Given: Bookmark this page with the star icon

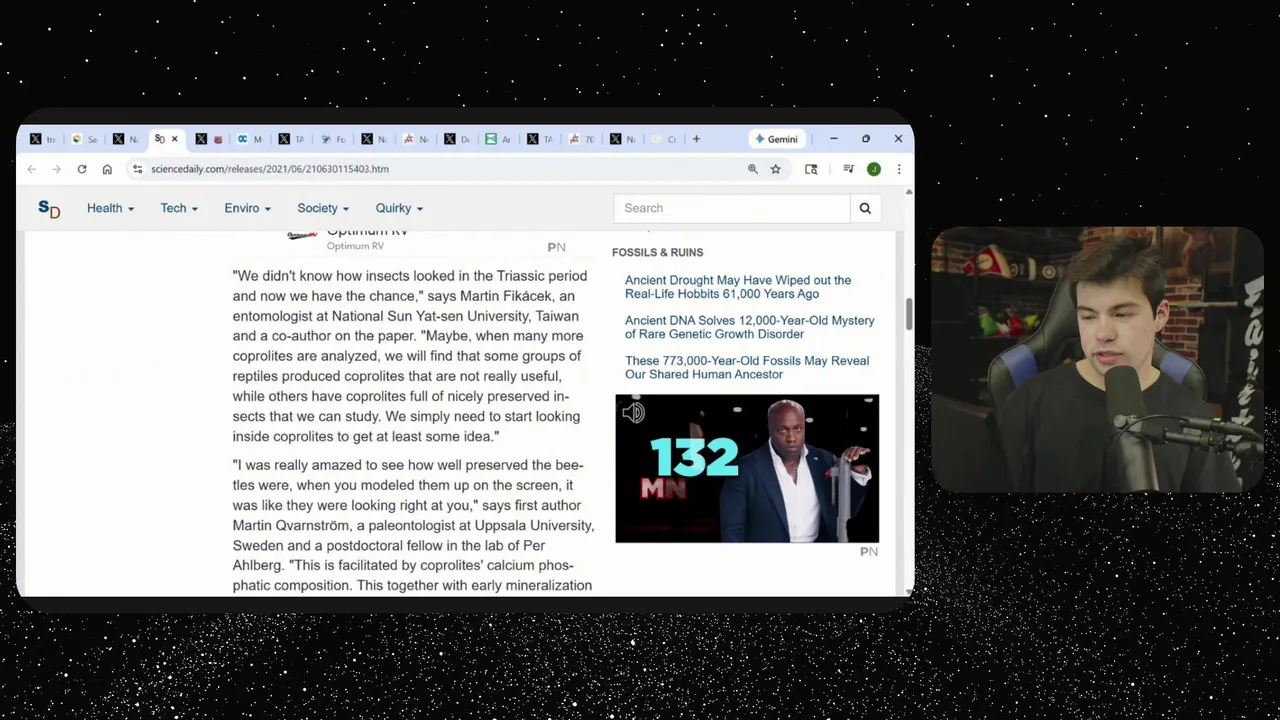Looking at the screenshot, I should pyautogui.click(x=775, y=169).
